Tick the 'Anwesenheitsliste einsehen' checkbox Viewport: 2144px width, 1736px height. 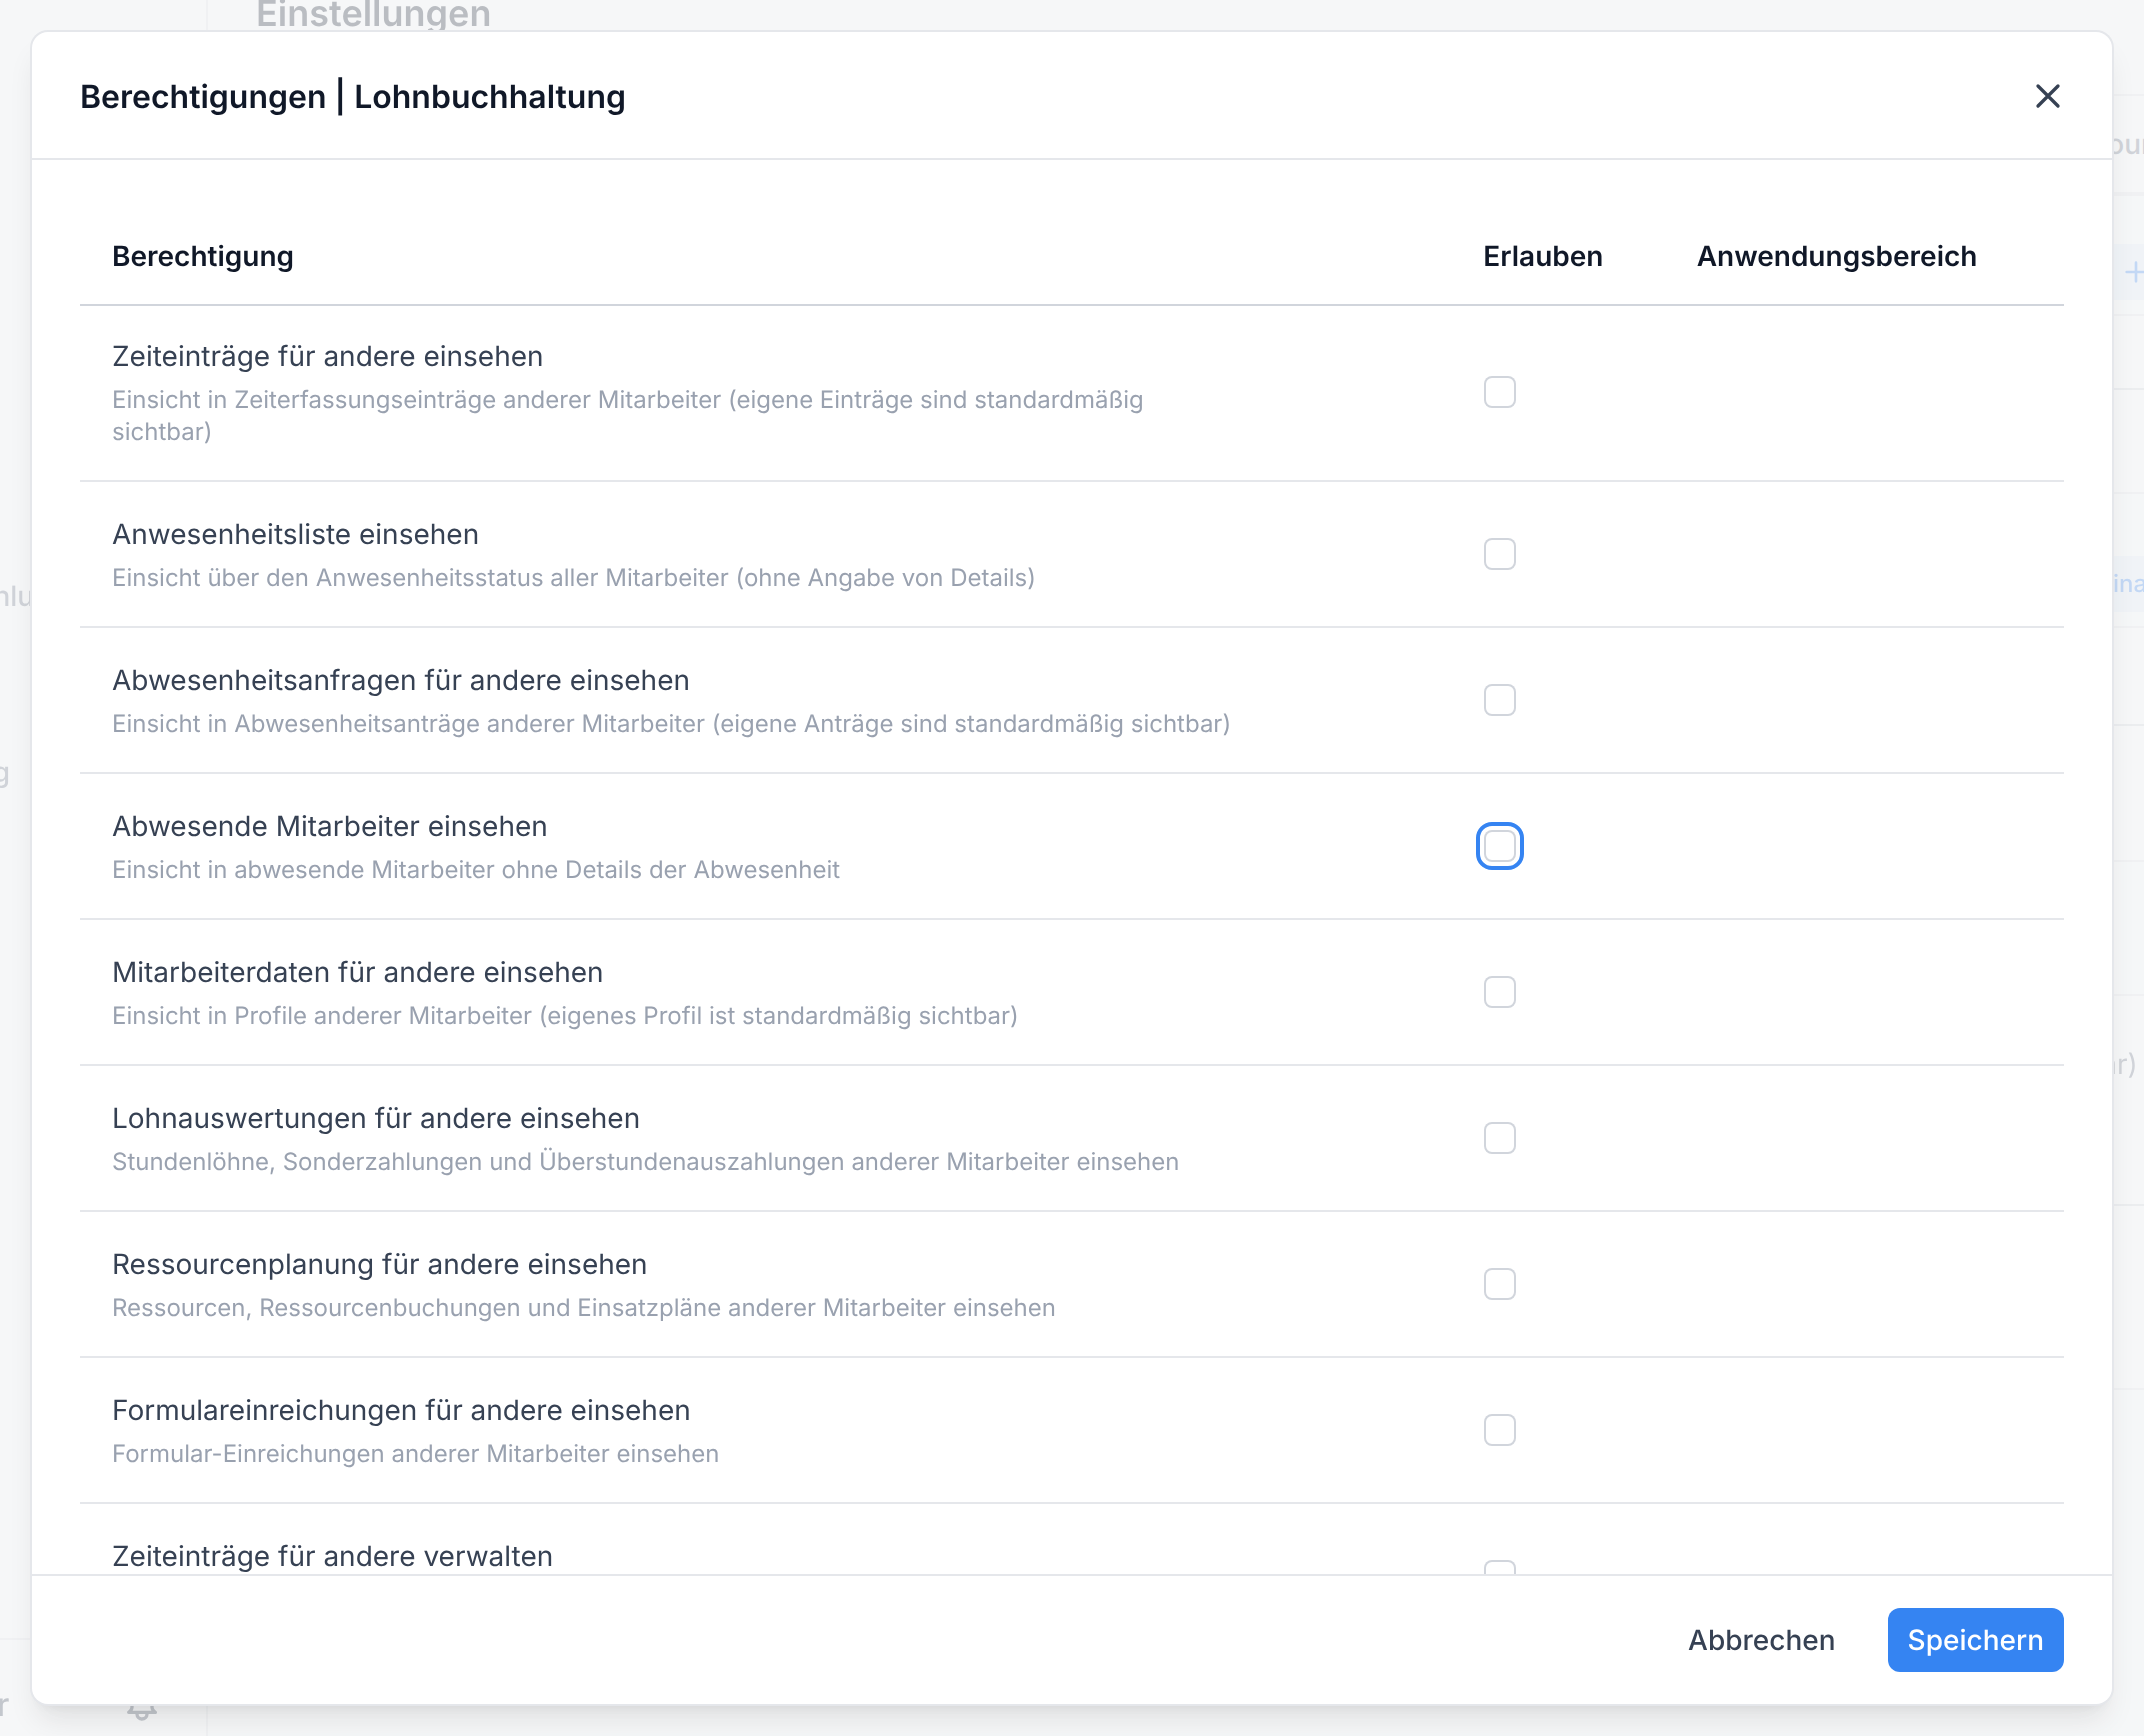[x=1499, y=554]
